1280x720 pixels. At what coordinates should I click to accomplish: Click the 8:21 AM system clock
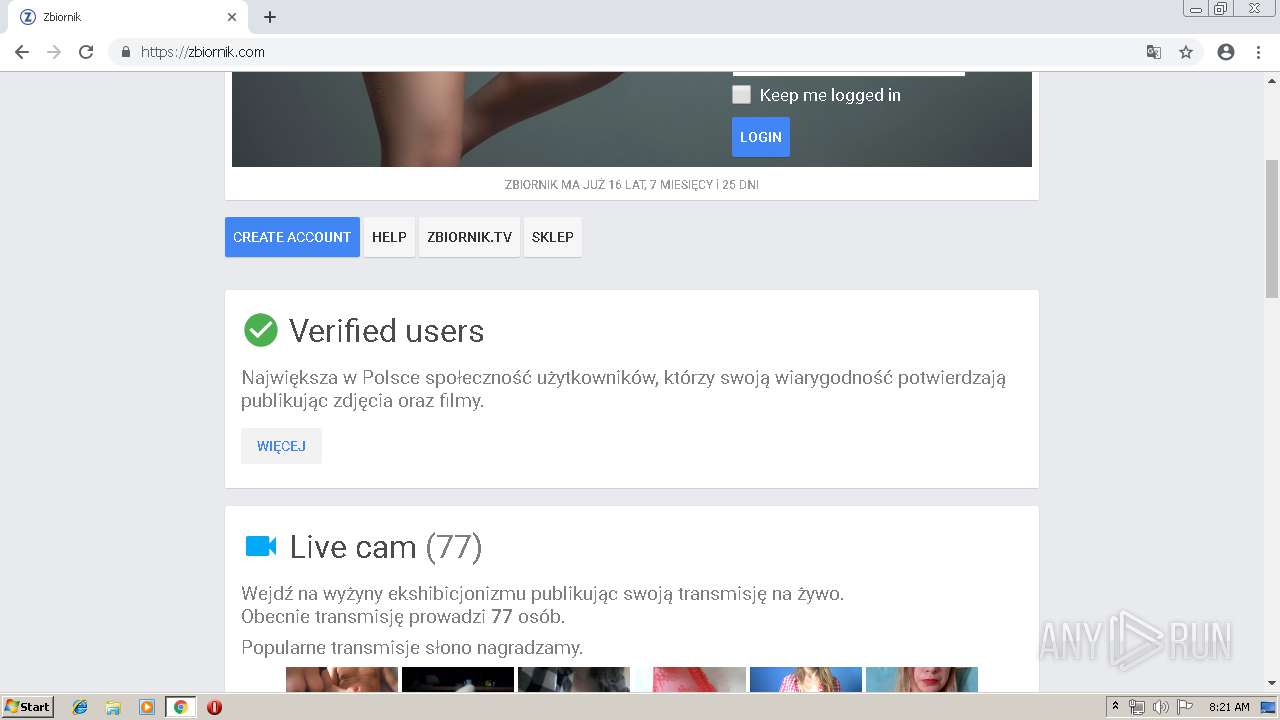tap(1229, 707)
